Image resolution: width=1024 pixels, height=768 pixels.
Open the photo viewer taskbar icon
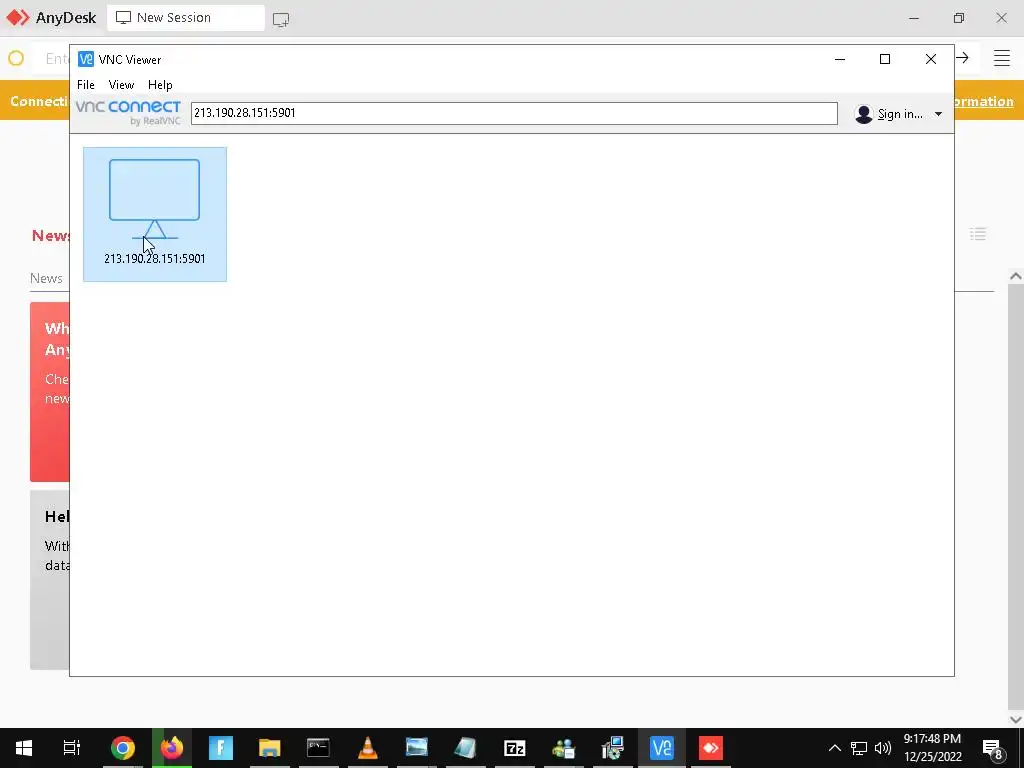417,748
